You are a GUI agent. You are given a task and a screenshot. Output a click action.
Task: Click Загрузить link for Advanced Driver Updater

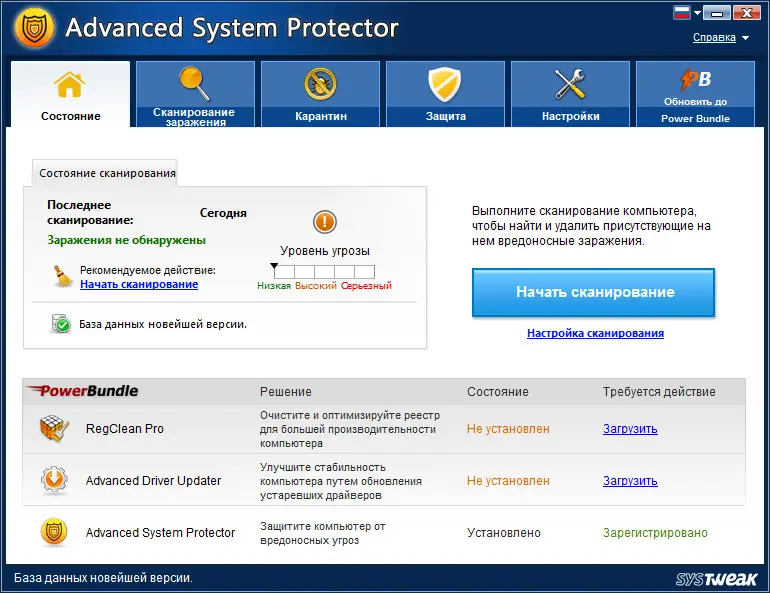[630, 481]
